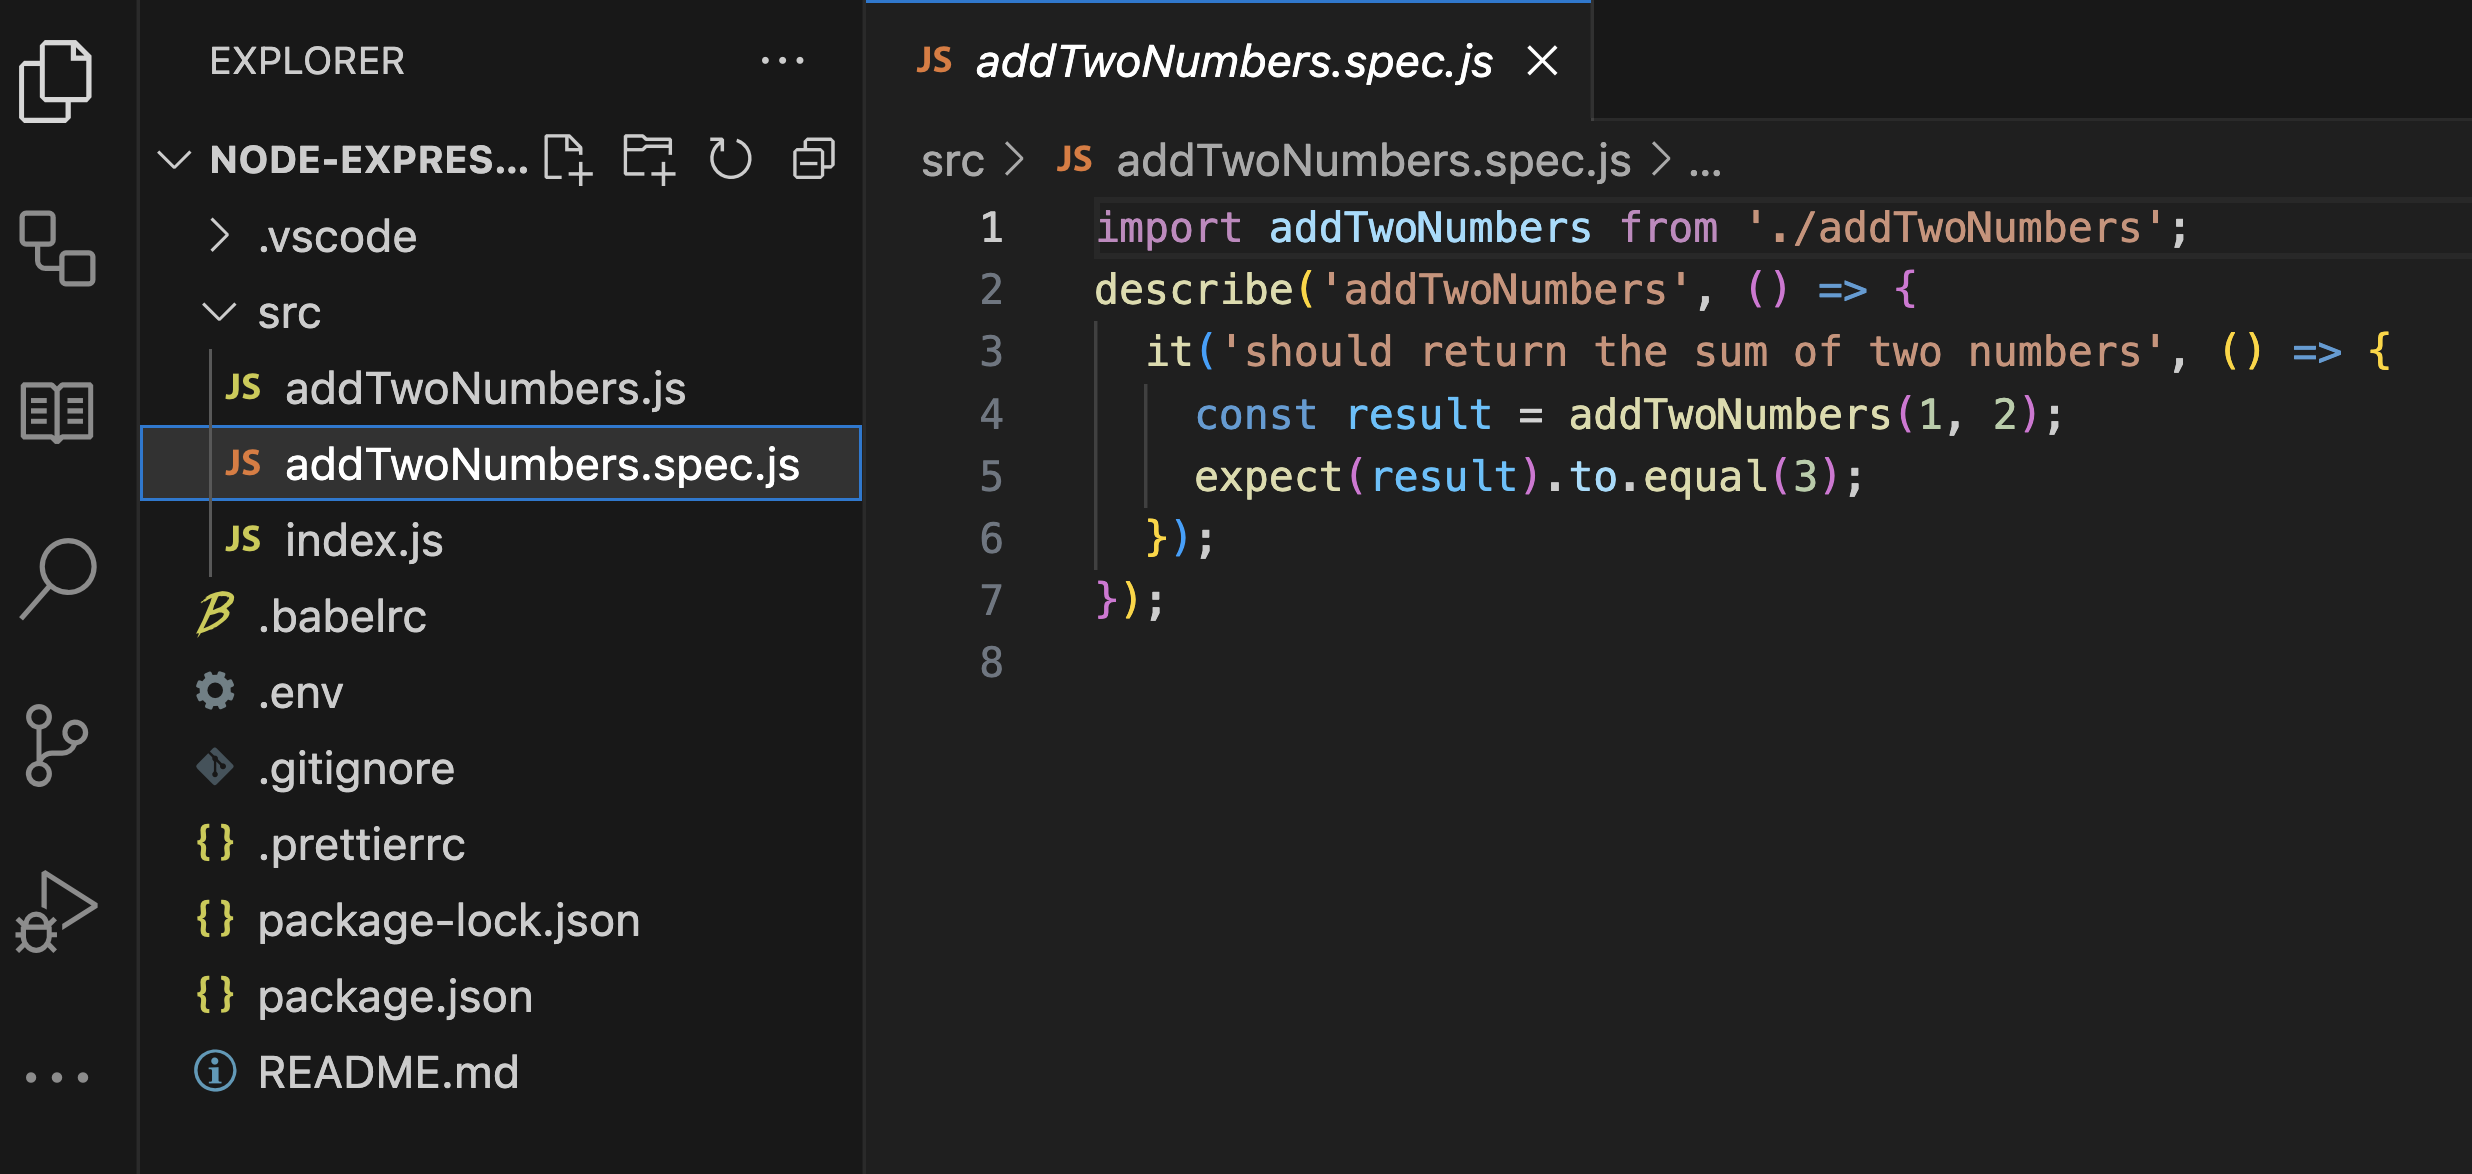The width and height of the screenshot is (2472, 1174).
Task: Open addTwoNumbers.js in the file tree
Action: [x=485, y=389]
